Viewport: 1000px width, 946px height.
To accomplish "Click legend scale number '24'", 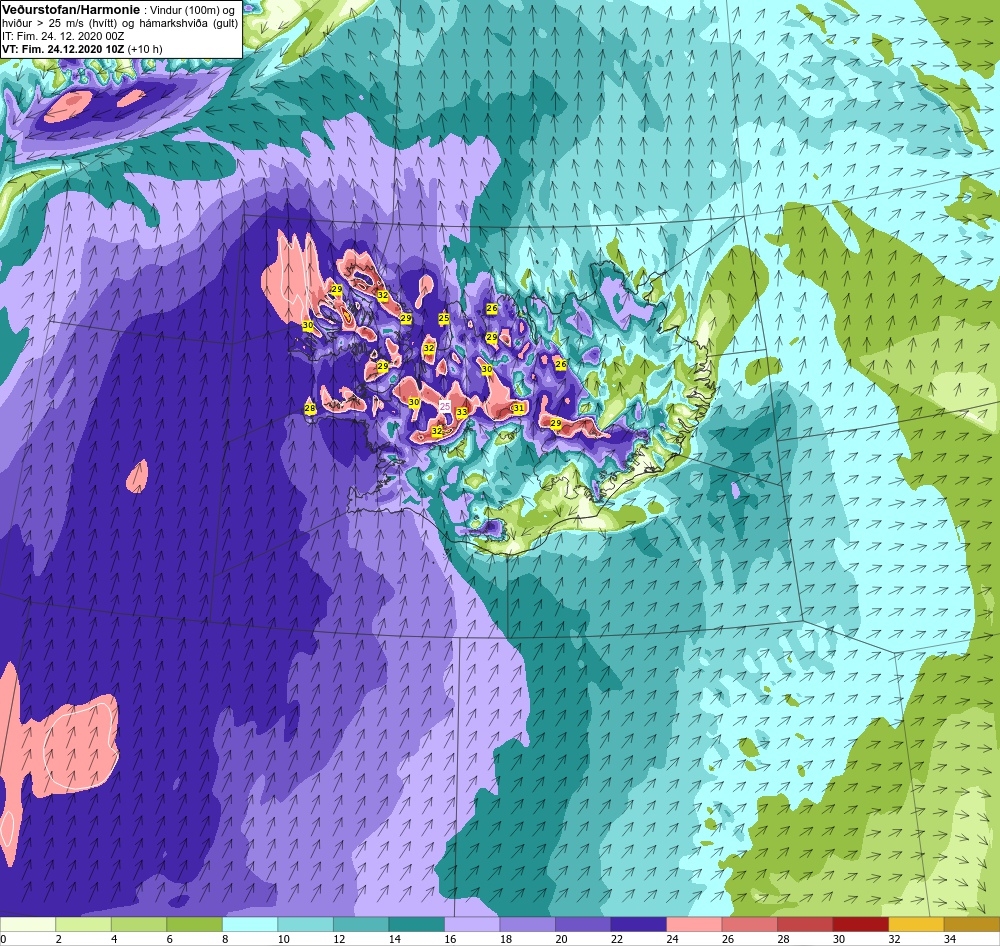I will 672,939.
